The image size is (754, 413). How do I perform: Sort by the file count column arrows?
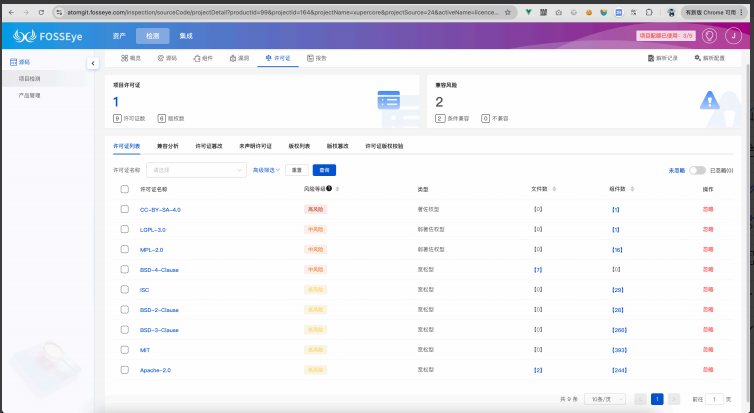(554, 189)
